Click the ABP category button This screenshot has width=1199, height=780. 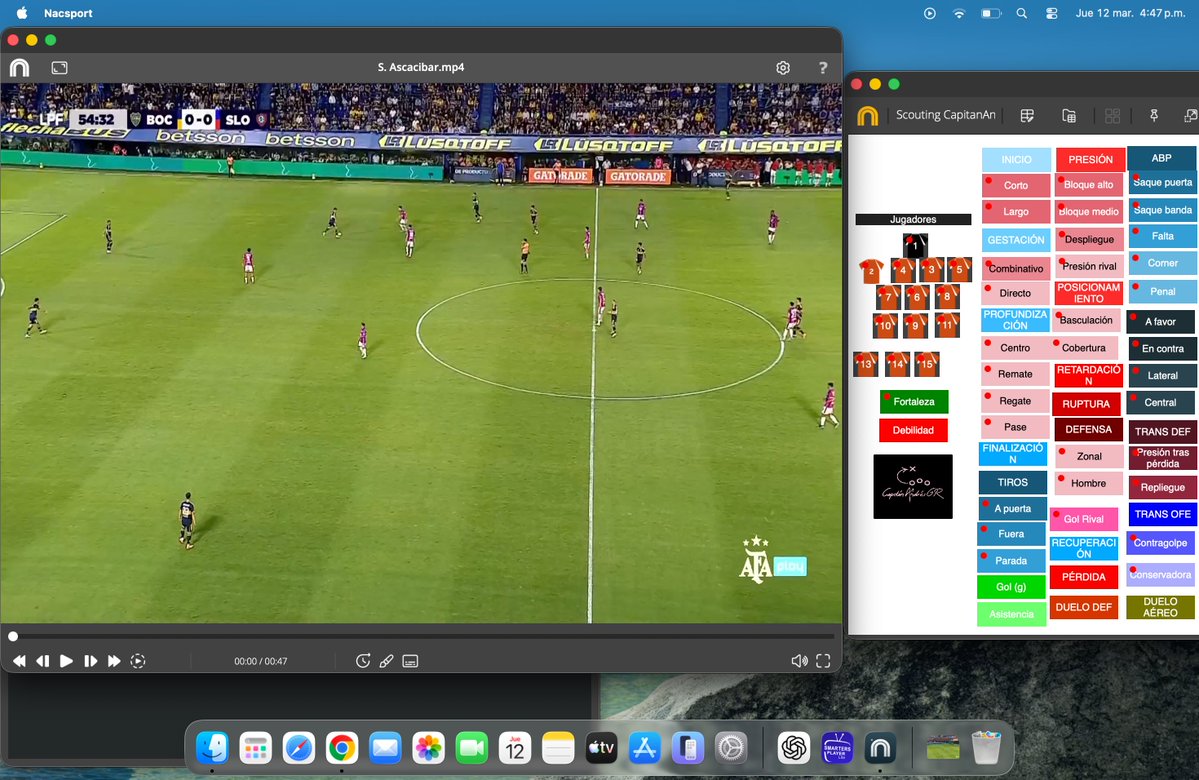coord(1162,158)
